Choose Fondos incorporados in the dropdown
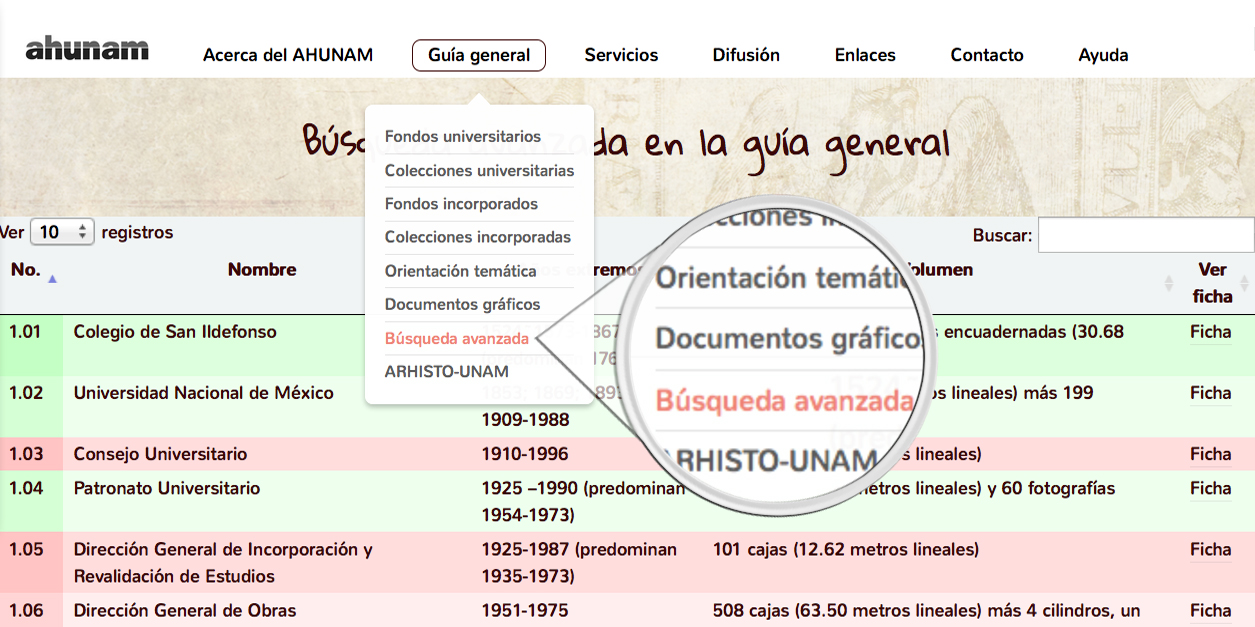 pyautogui.click(x=462, y=204)
